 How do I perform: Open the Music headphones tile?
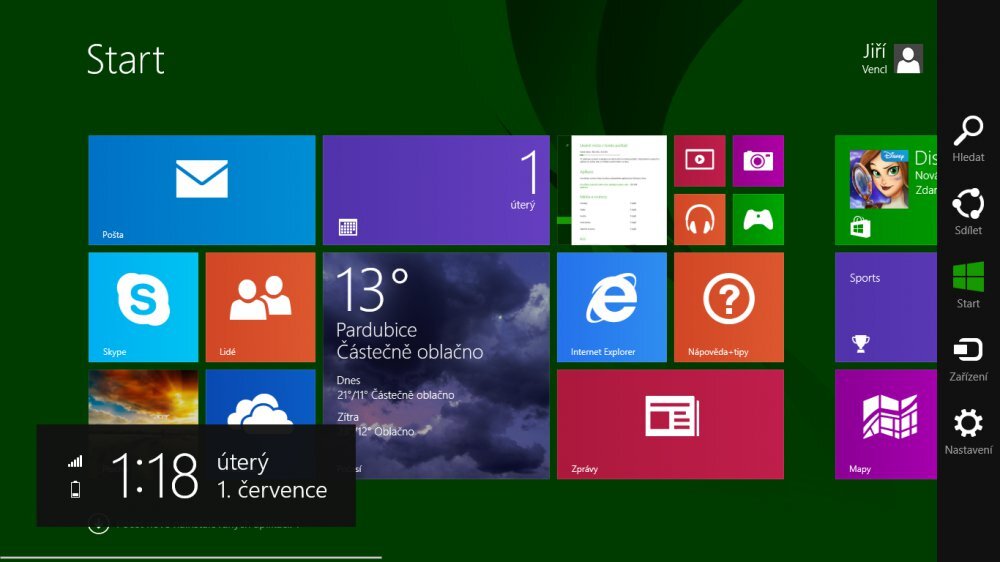pyautogui.click(x=700, y=219)
